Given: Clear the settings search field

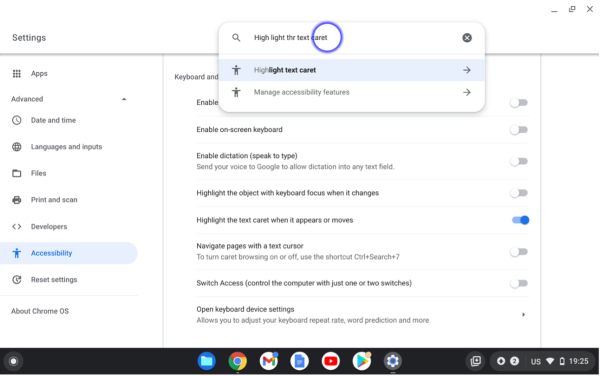Looking at the screenshot, I should (x=467, y=37).
